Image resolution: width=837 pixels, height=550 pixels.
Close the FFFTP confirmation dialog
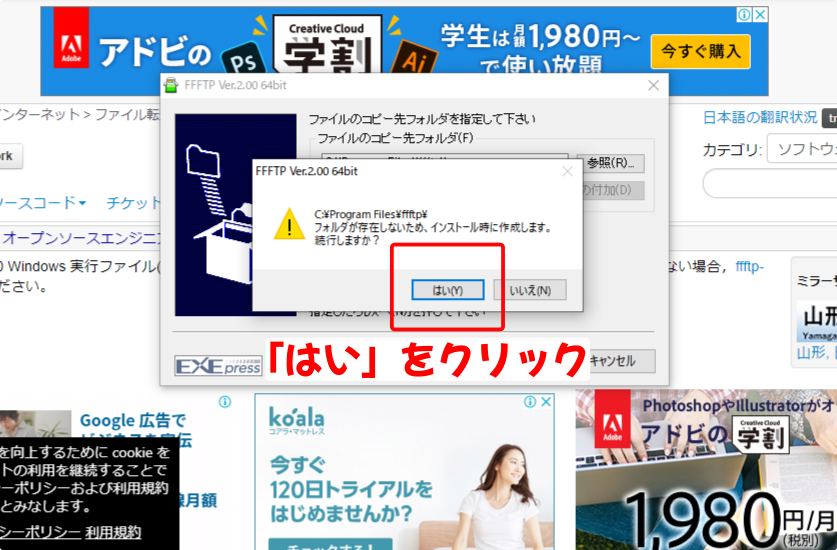click(567, 171)
